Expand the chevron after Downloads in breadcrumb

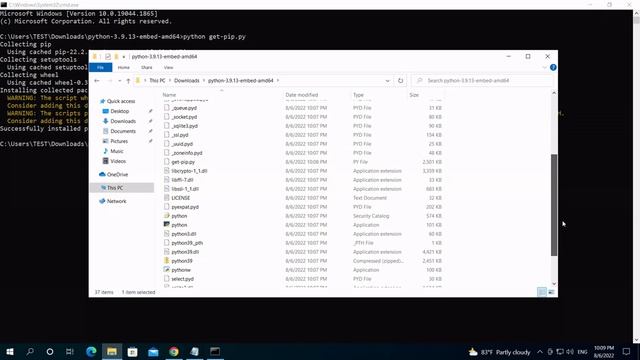[204, 81]
